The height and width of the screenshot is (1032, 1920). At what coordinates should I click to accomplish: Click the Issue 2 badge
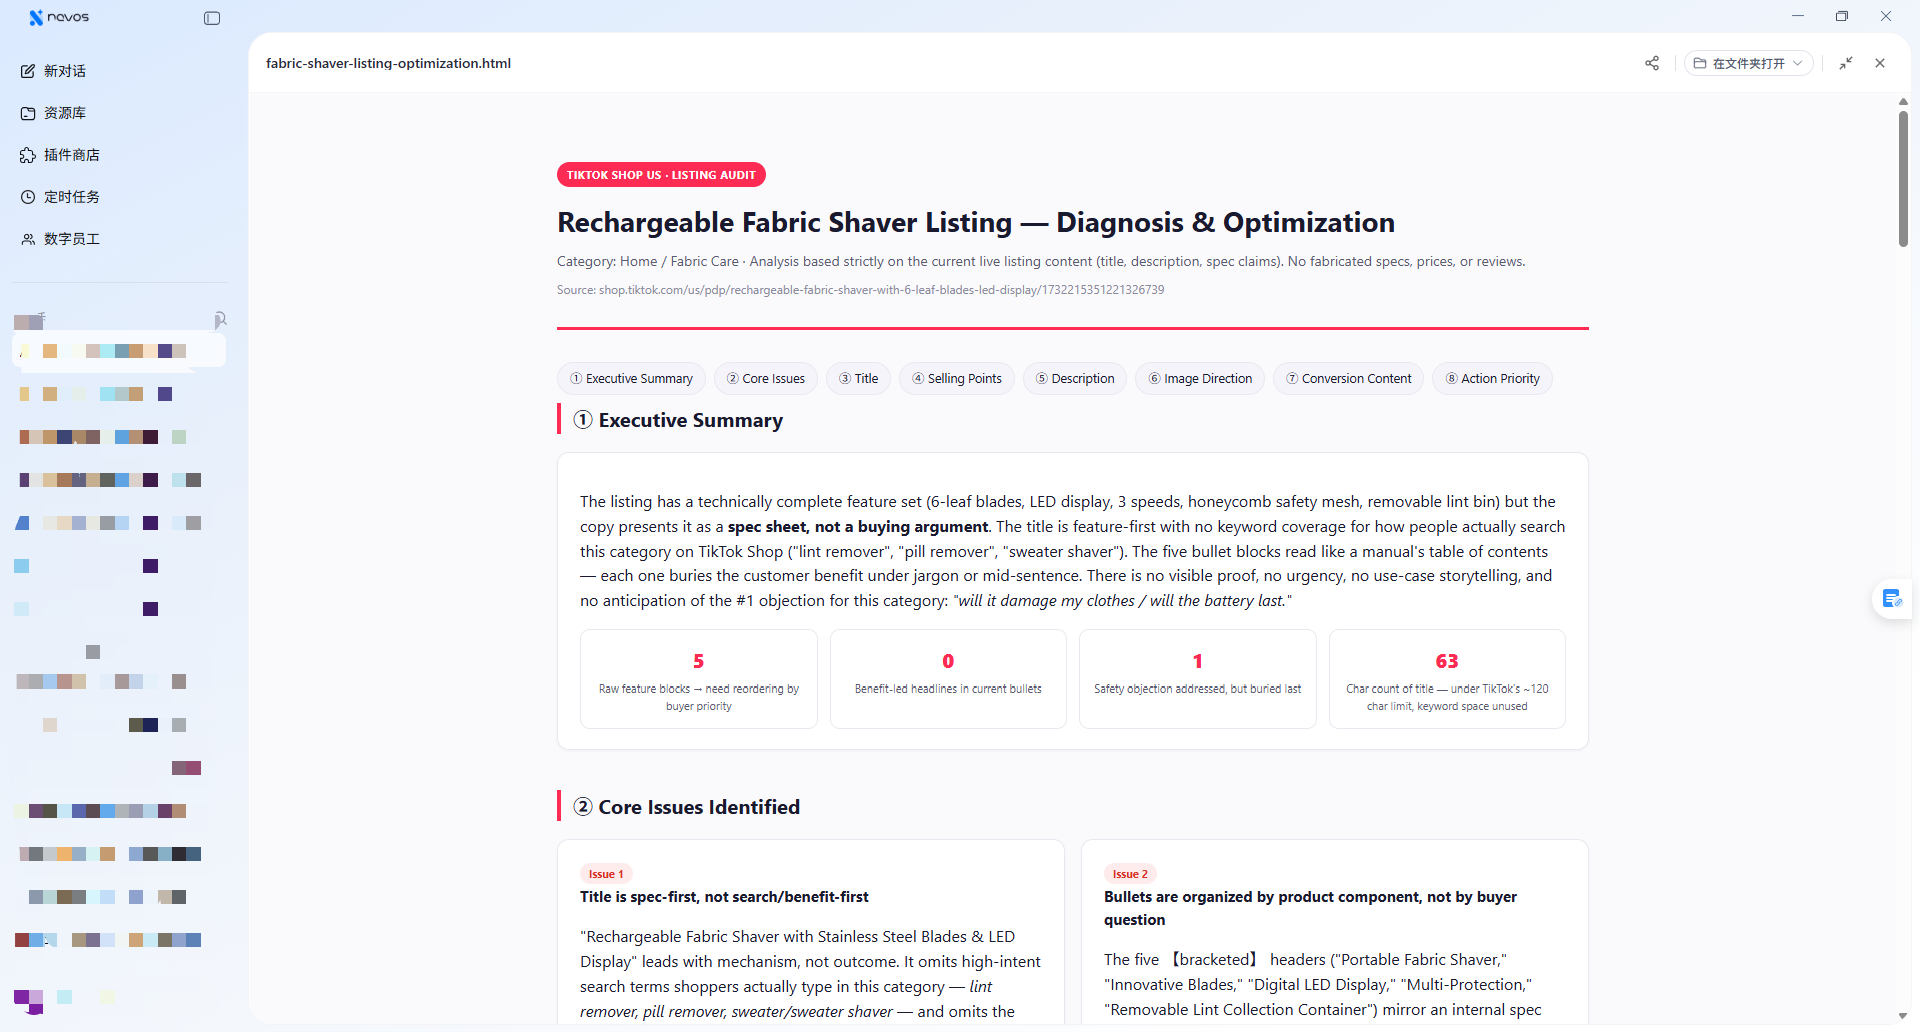point(1130,874)
